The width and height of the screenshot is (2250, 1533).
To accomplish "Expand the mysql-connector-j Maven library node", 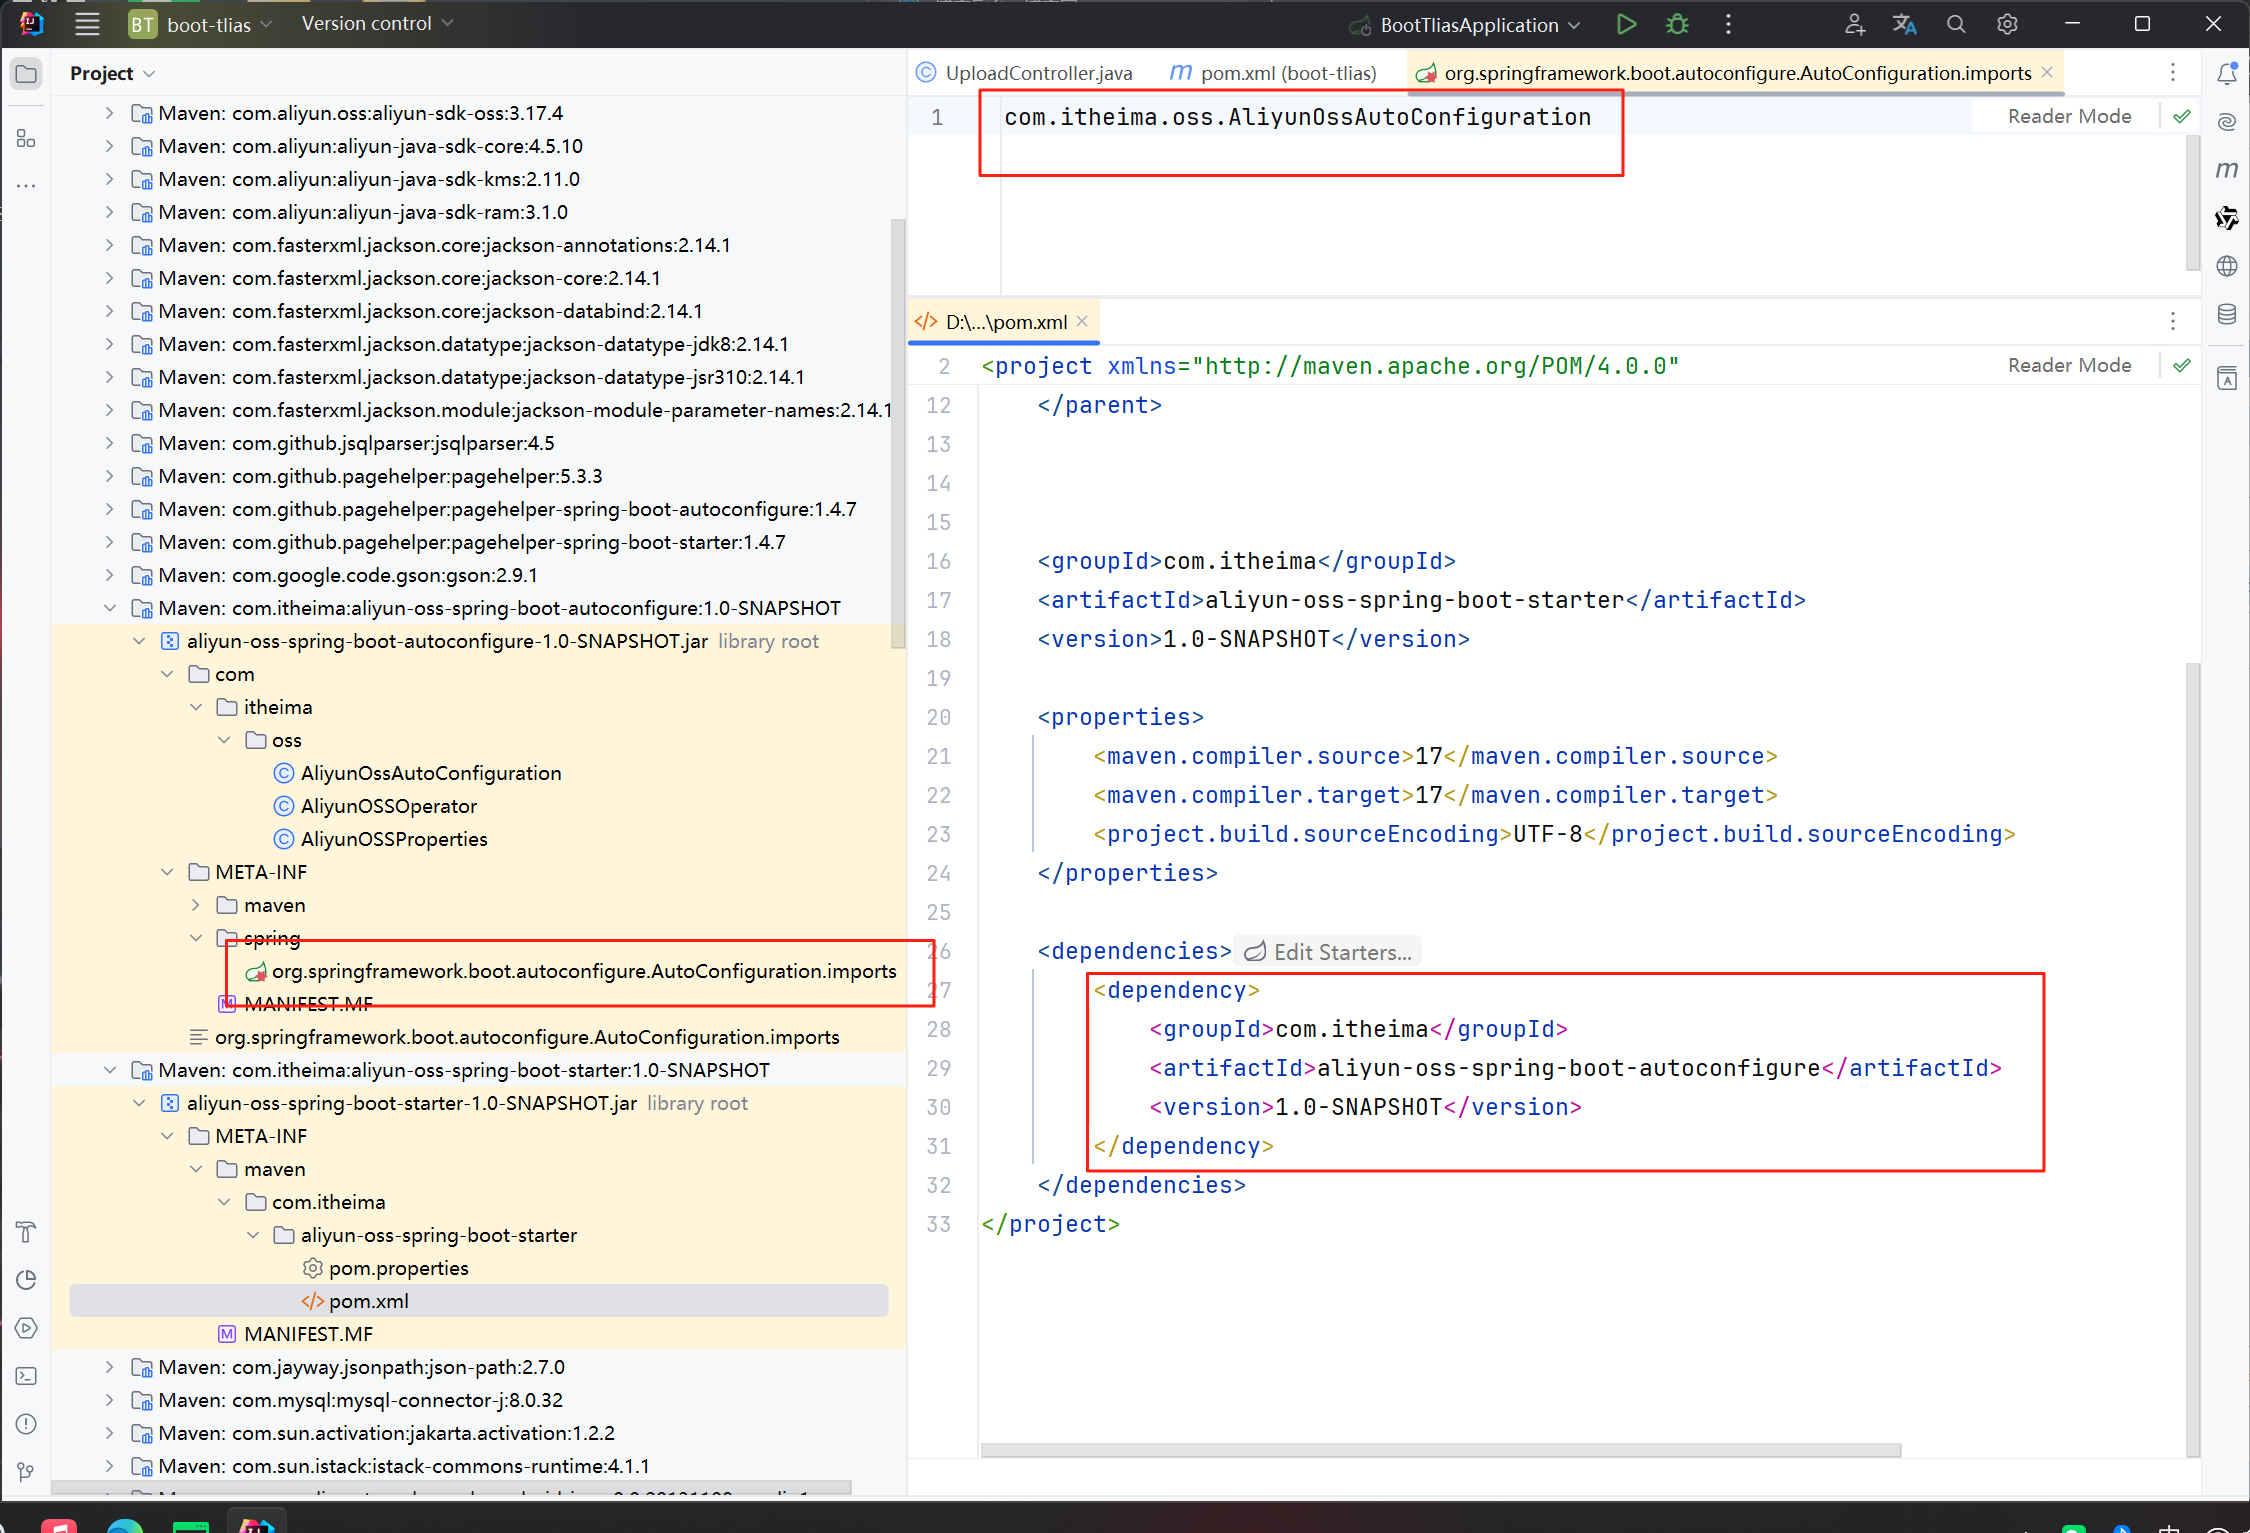I will [110, 1400].
